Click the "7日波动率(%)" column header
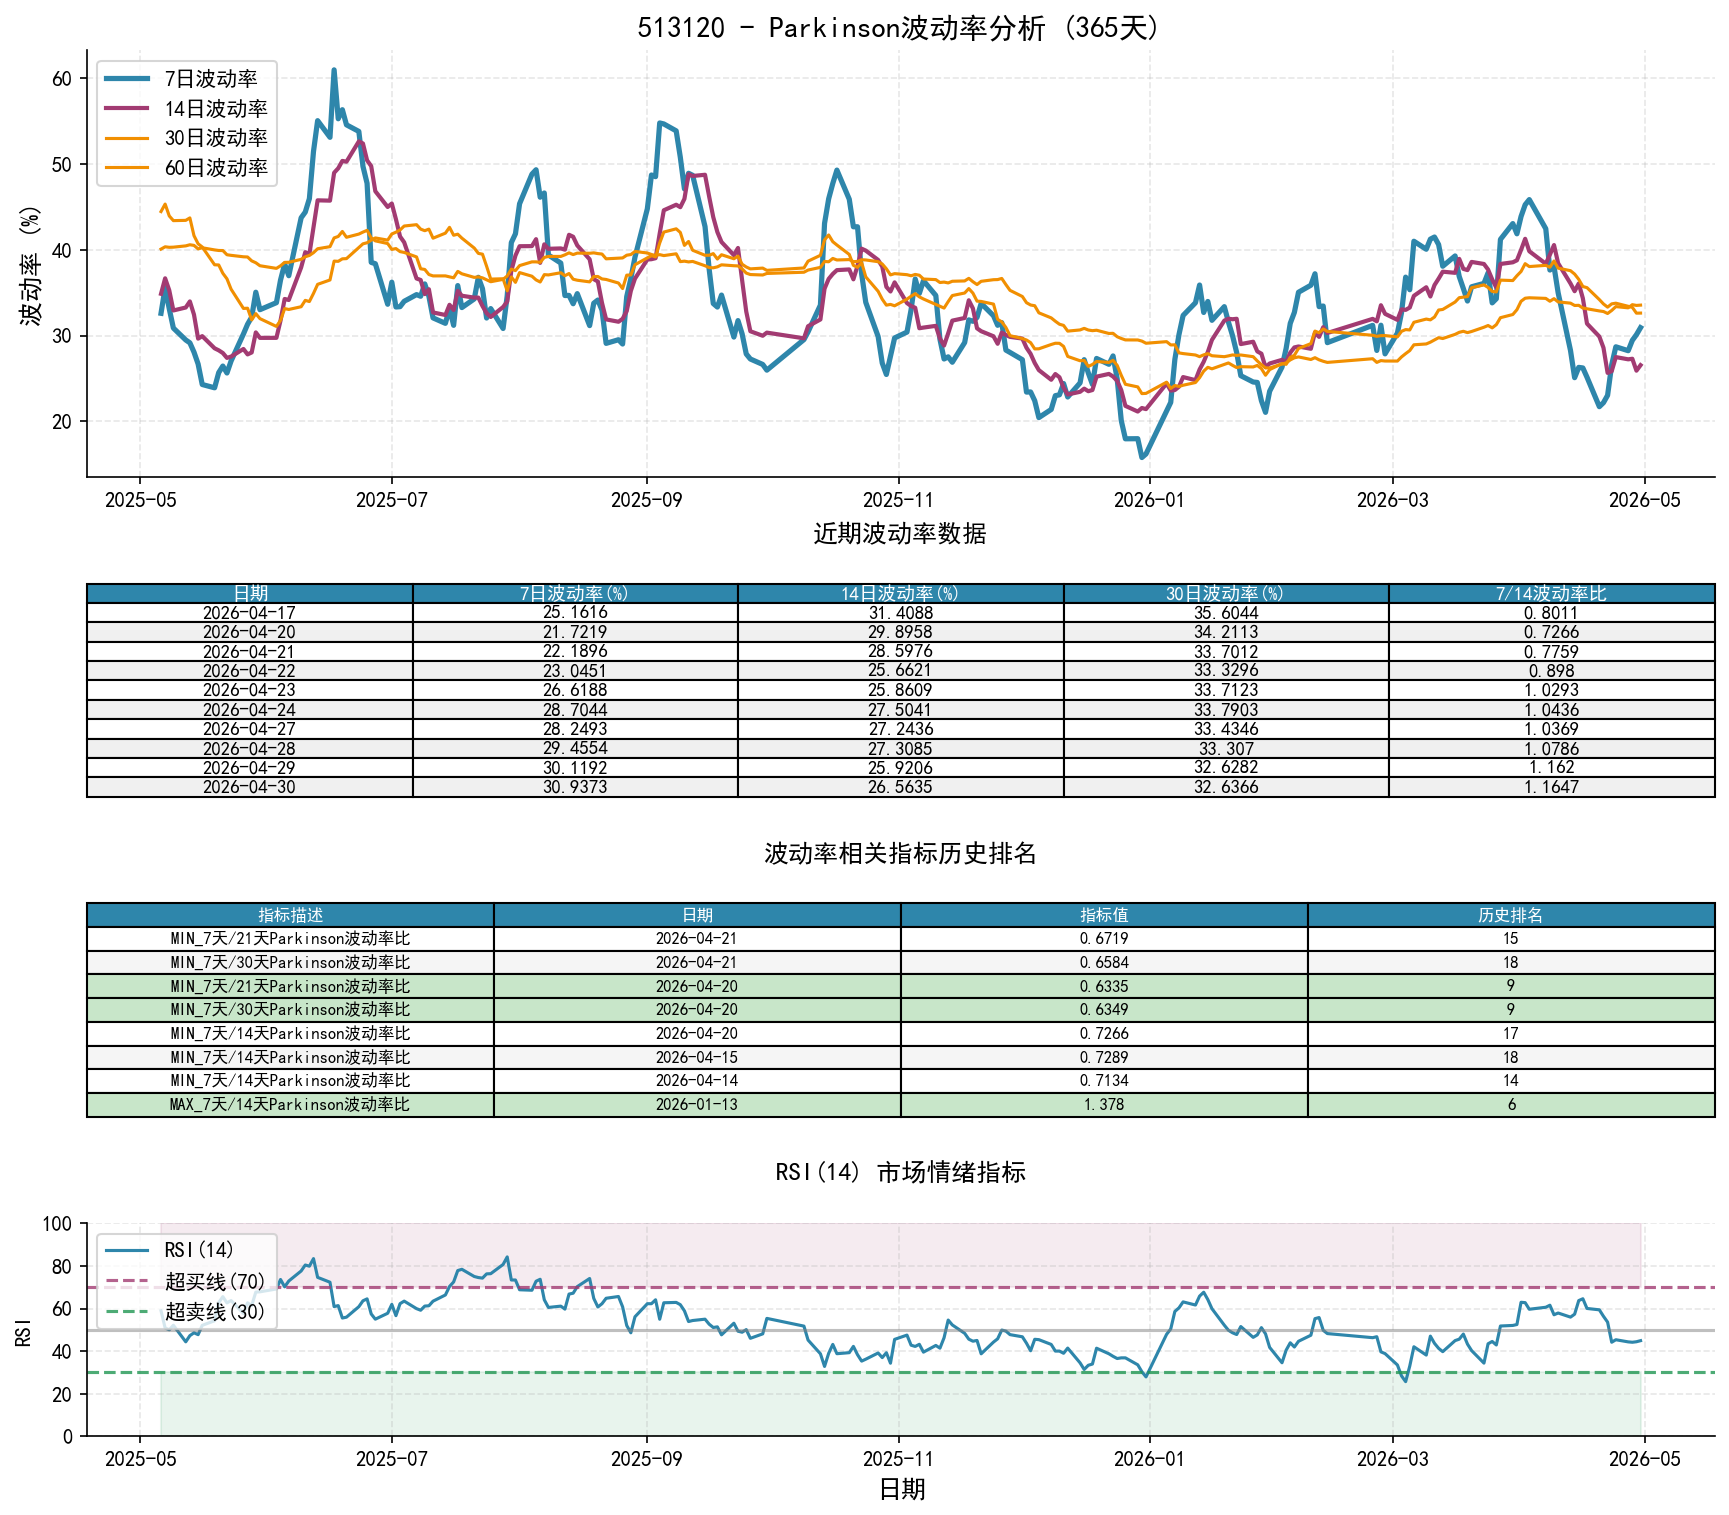 click(575, 594)
